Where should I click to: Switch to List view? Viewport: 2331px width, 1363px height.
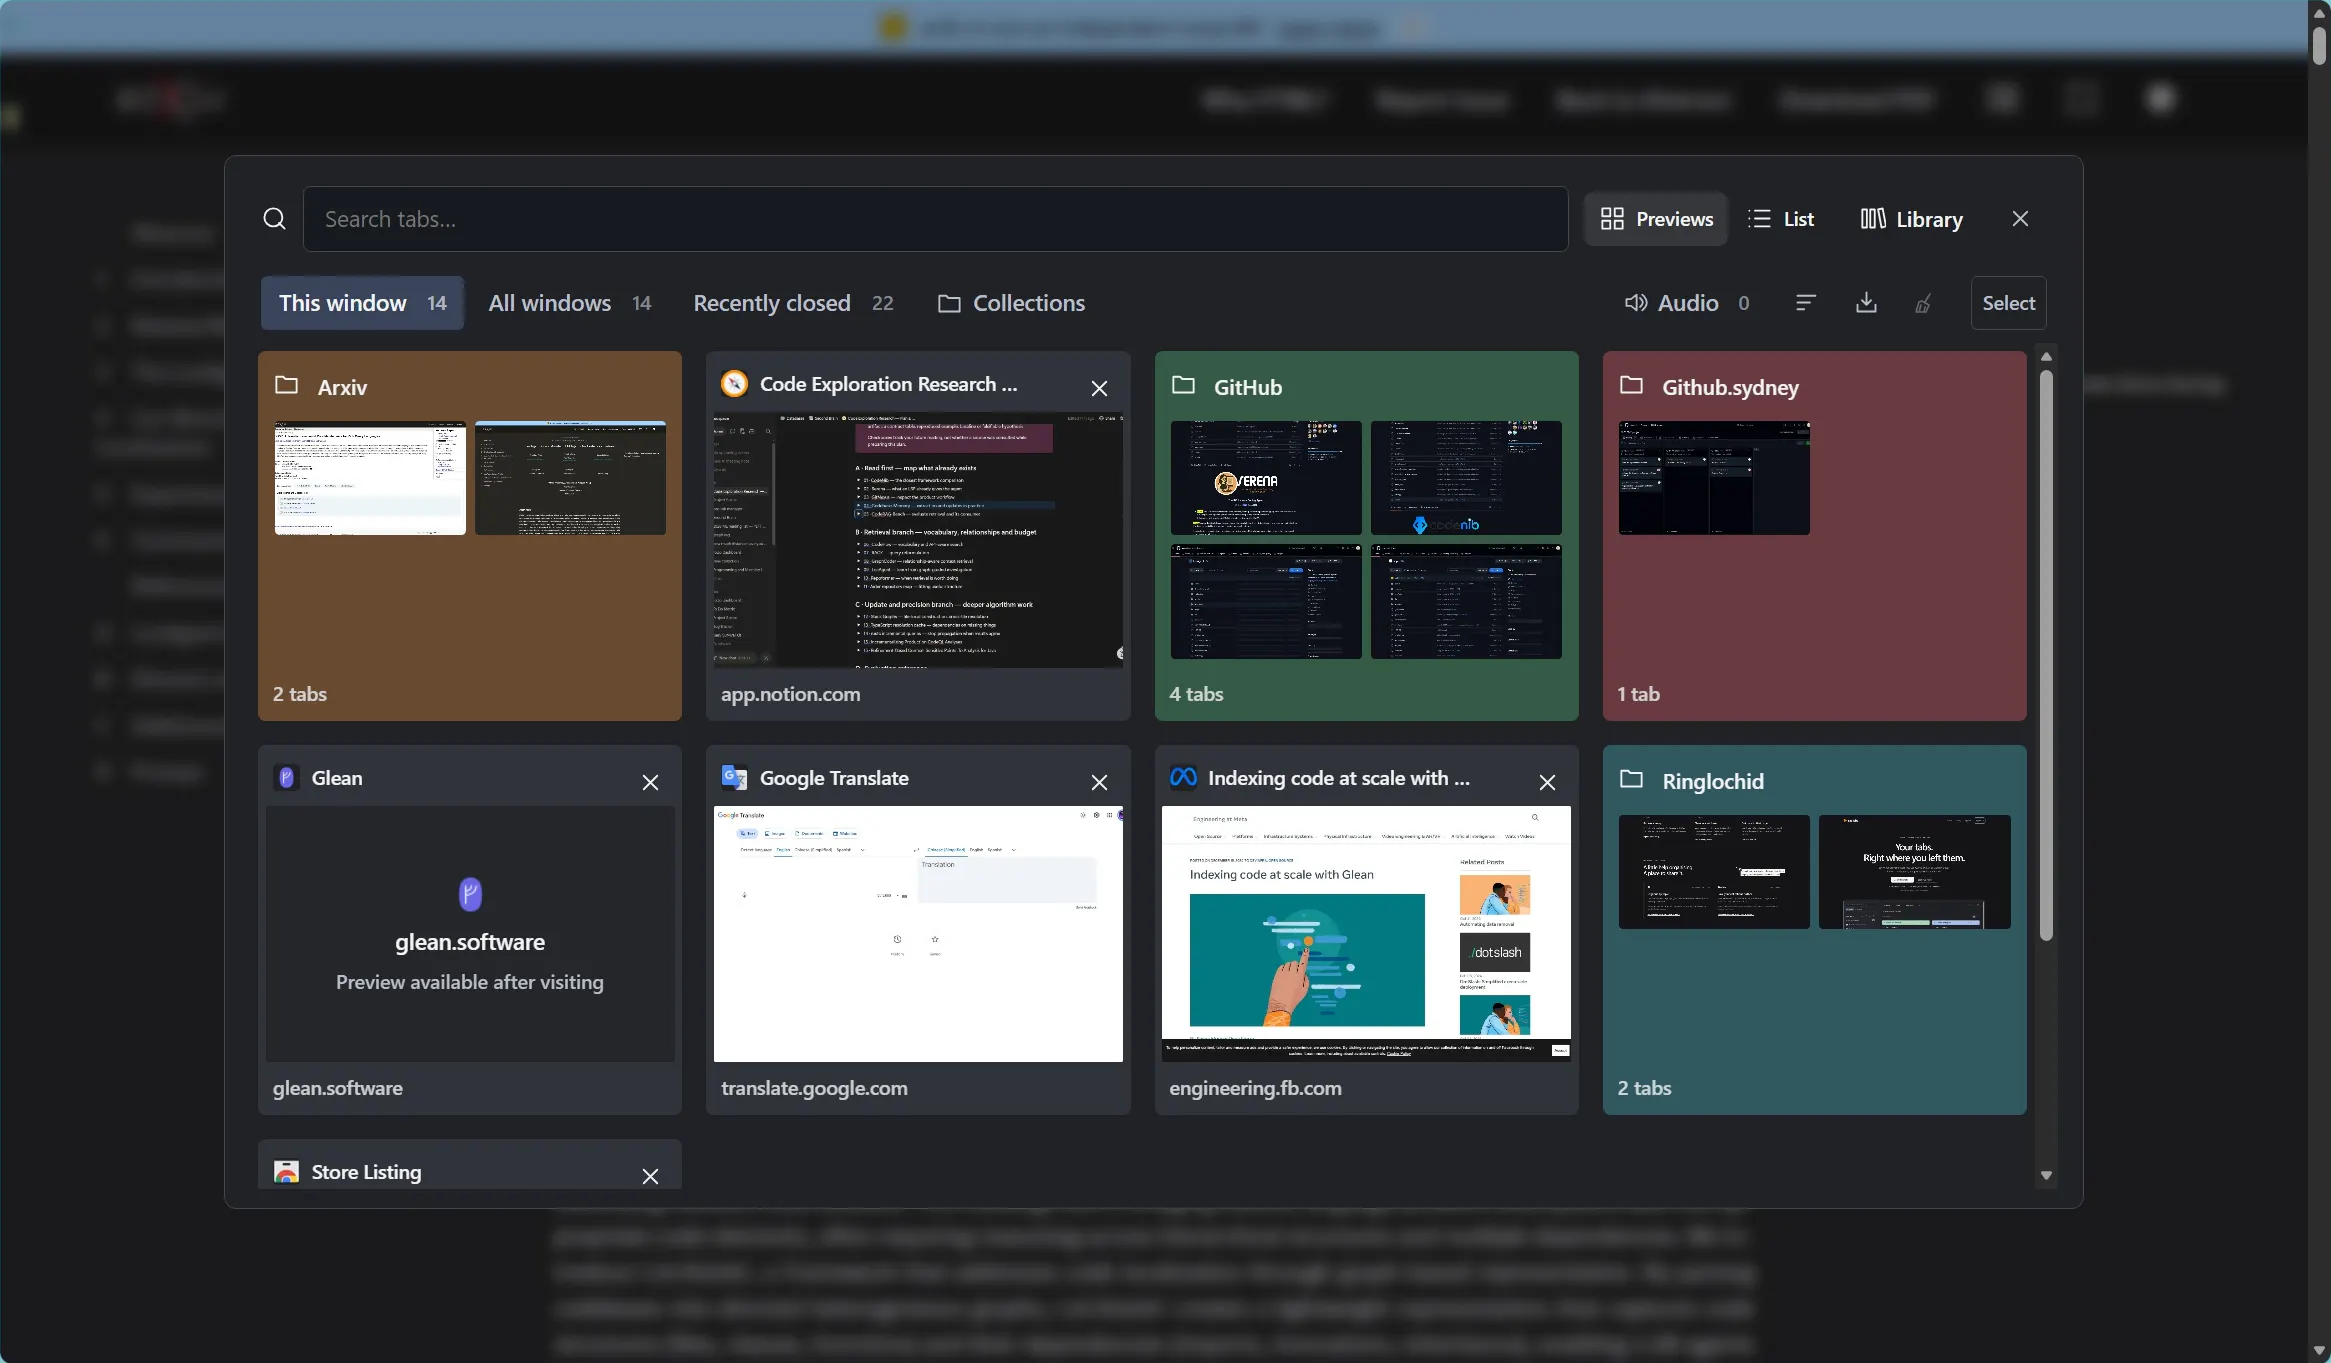pos(1781,219)
